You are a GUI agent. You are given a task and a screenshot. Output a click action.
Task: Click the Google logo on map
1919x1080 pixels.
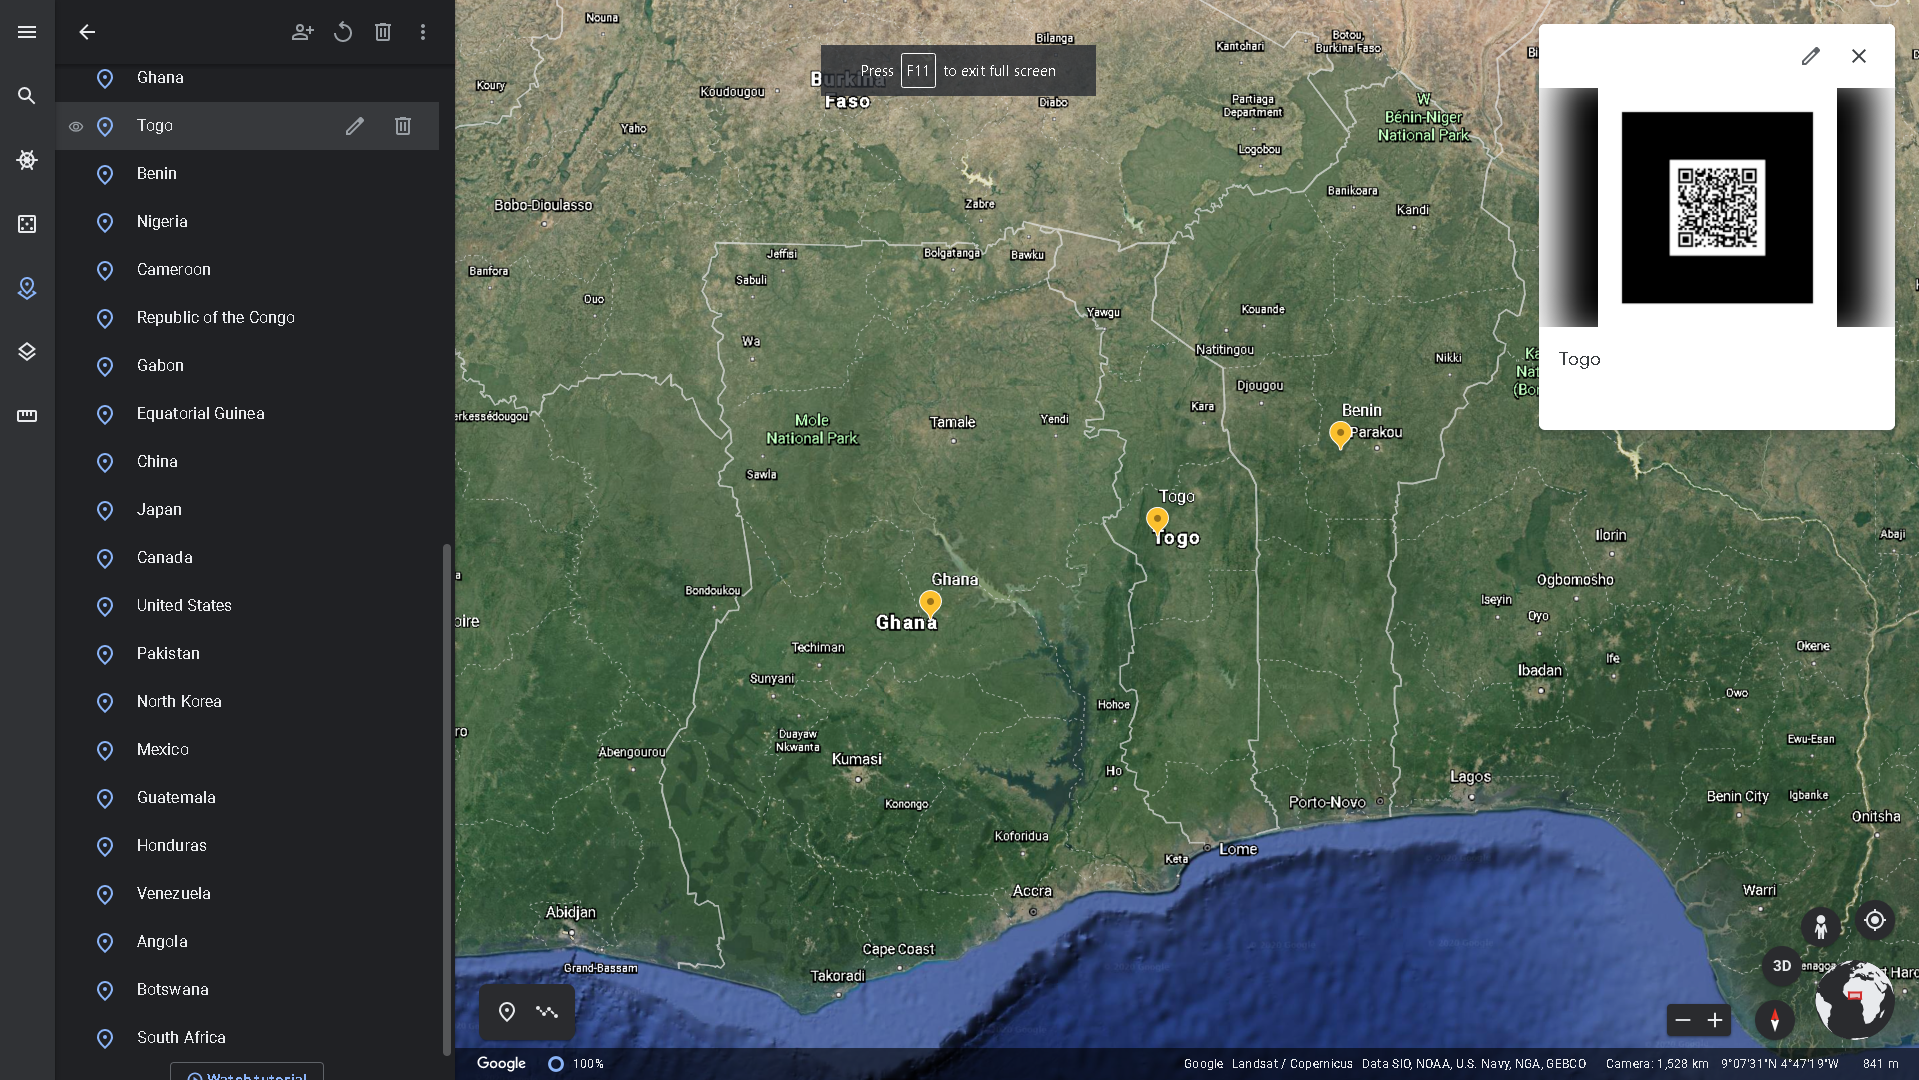501,1063
